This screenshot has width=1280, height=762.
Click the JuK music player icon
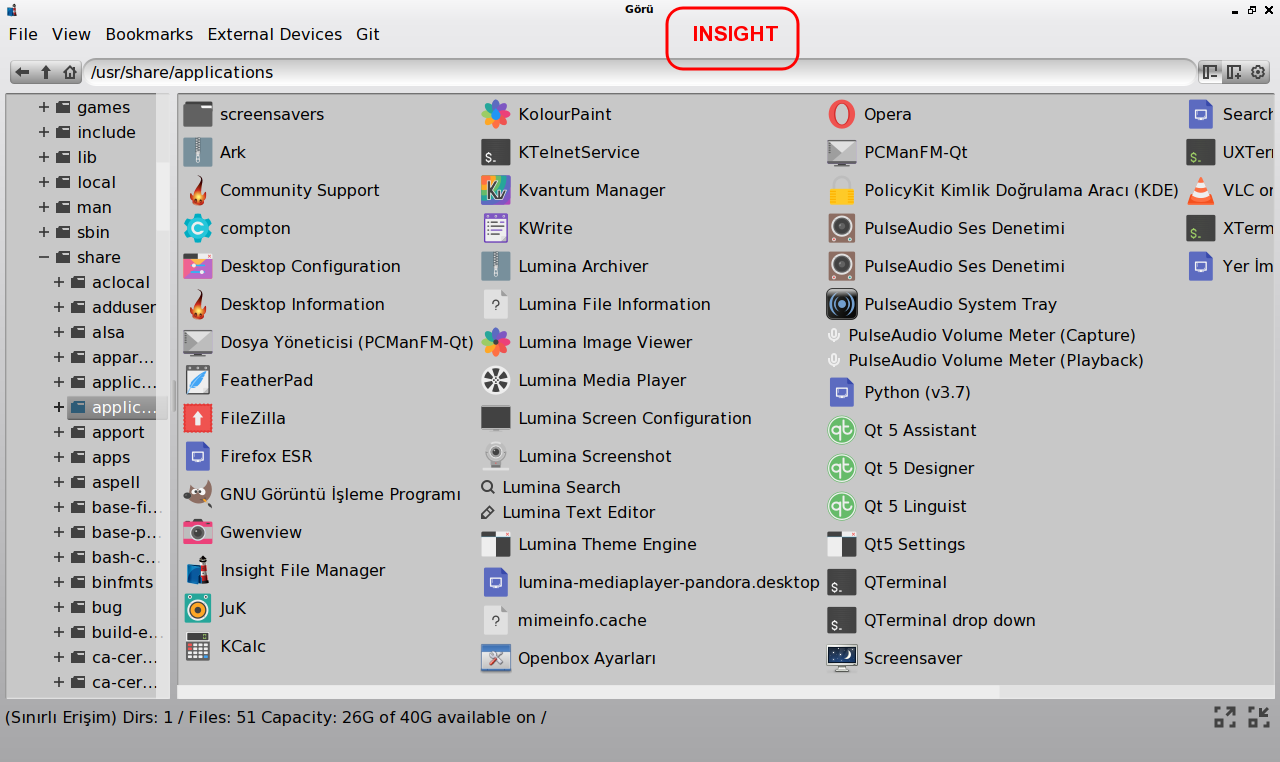click(x=198, y=608)
